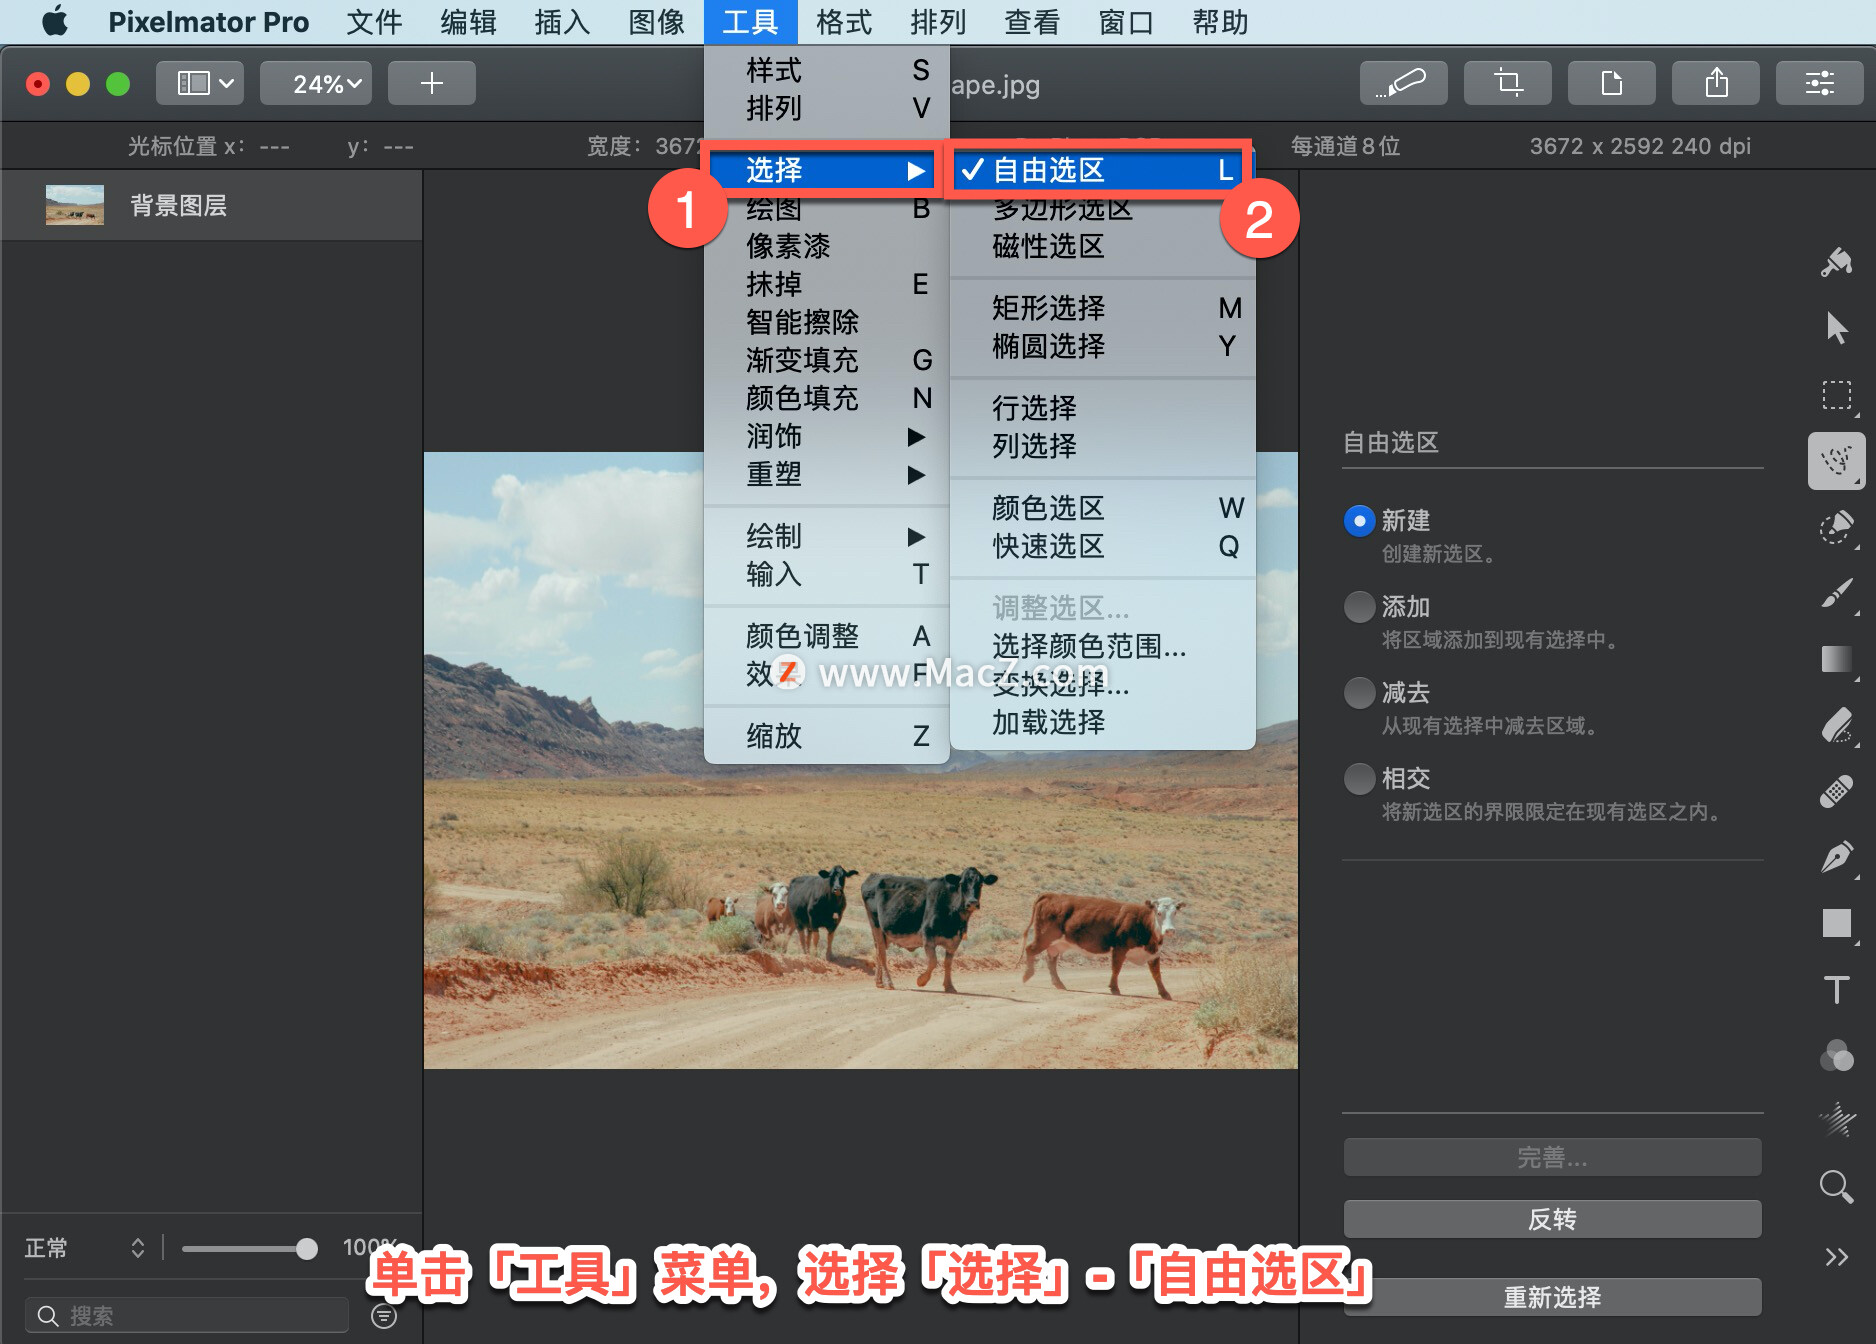
Task: Select the rectangular marquee tool icon
Action: click(1836, 395)
